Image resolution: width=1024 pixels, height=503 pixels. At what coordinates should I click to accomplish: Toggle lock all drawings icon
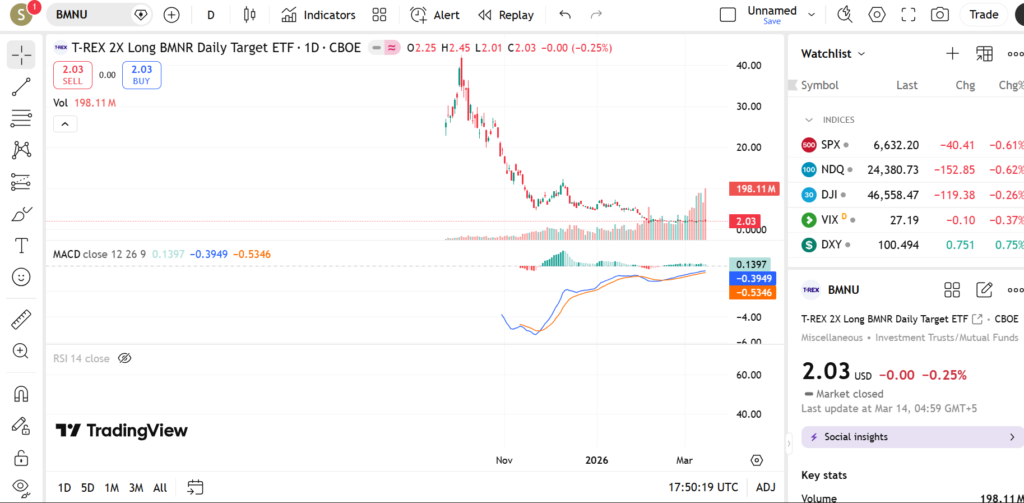coord(21,457)
